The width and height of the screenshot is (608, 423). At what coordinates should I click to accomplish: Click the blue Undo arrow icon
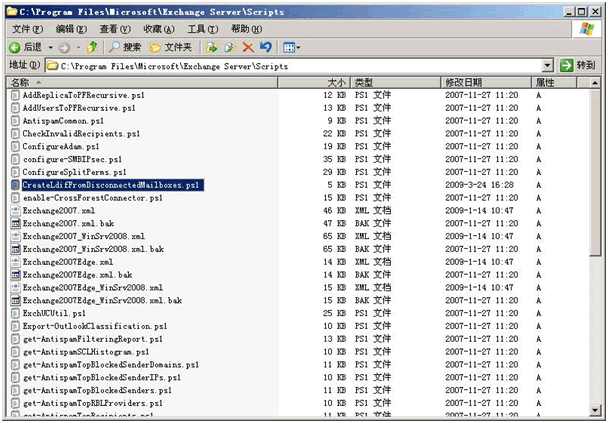(266, 47)
